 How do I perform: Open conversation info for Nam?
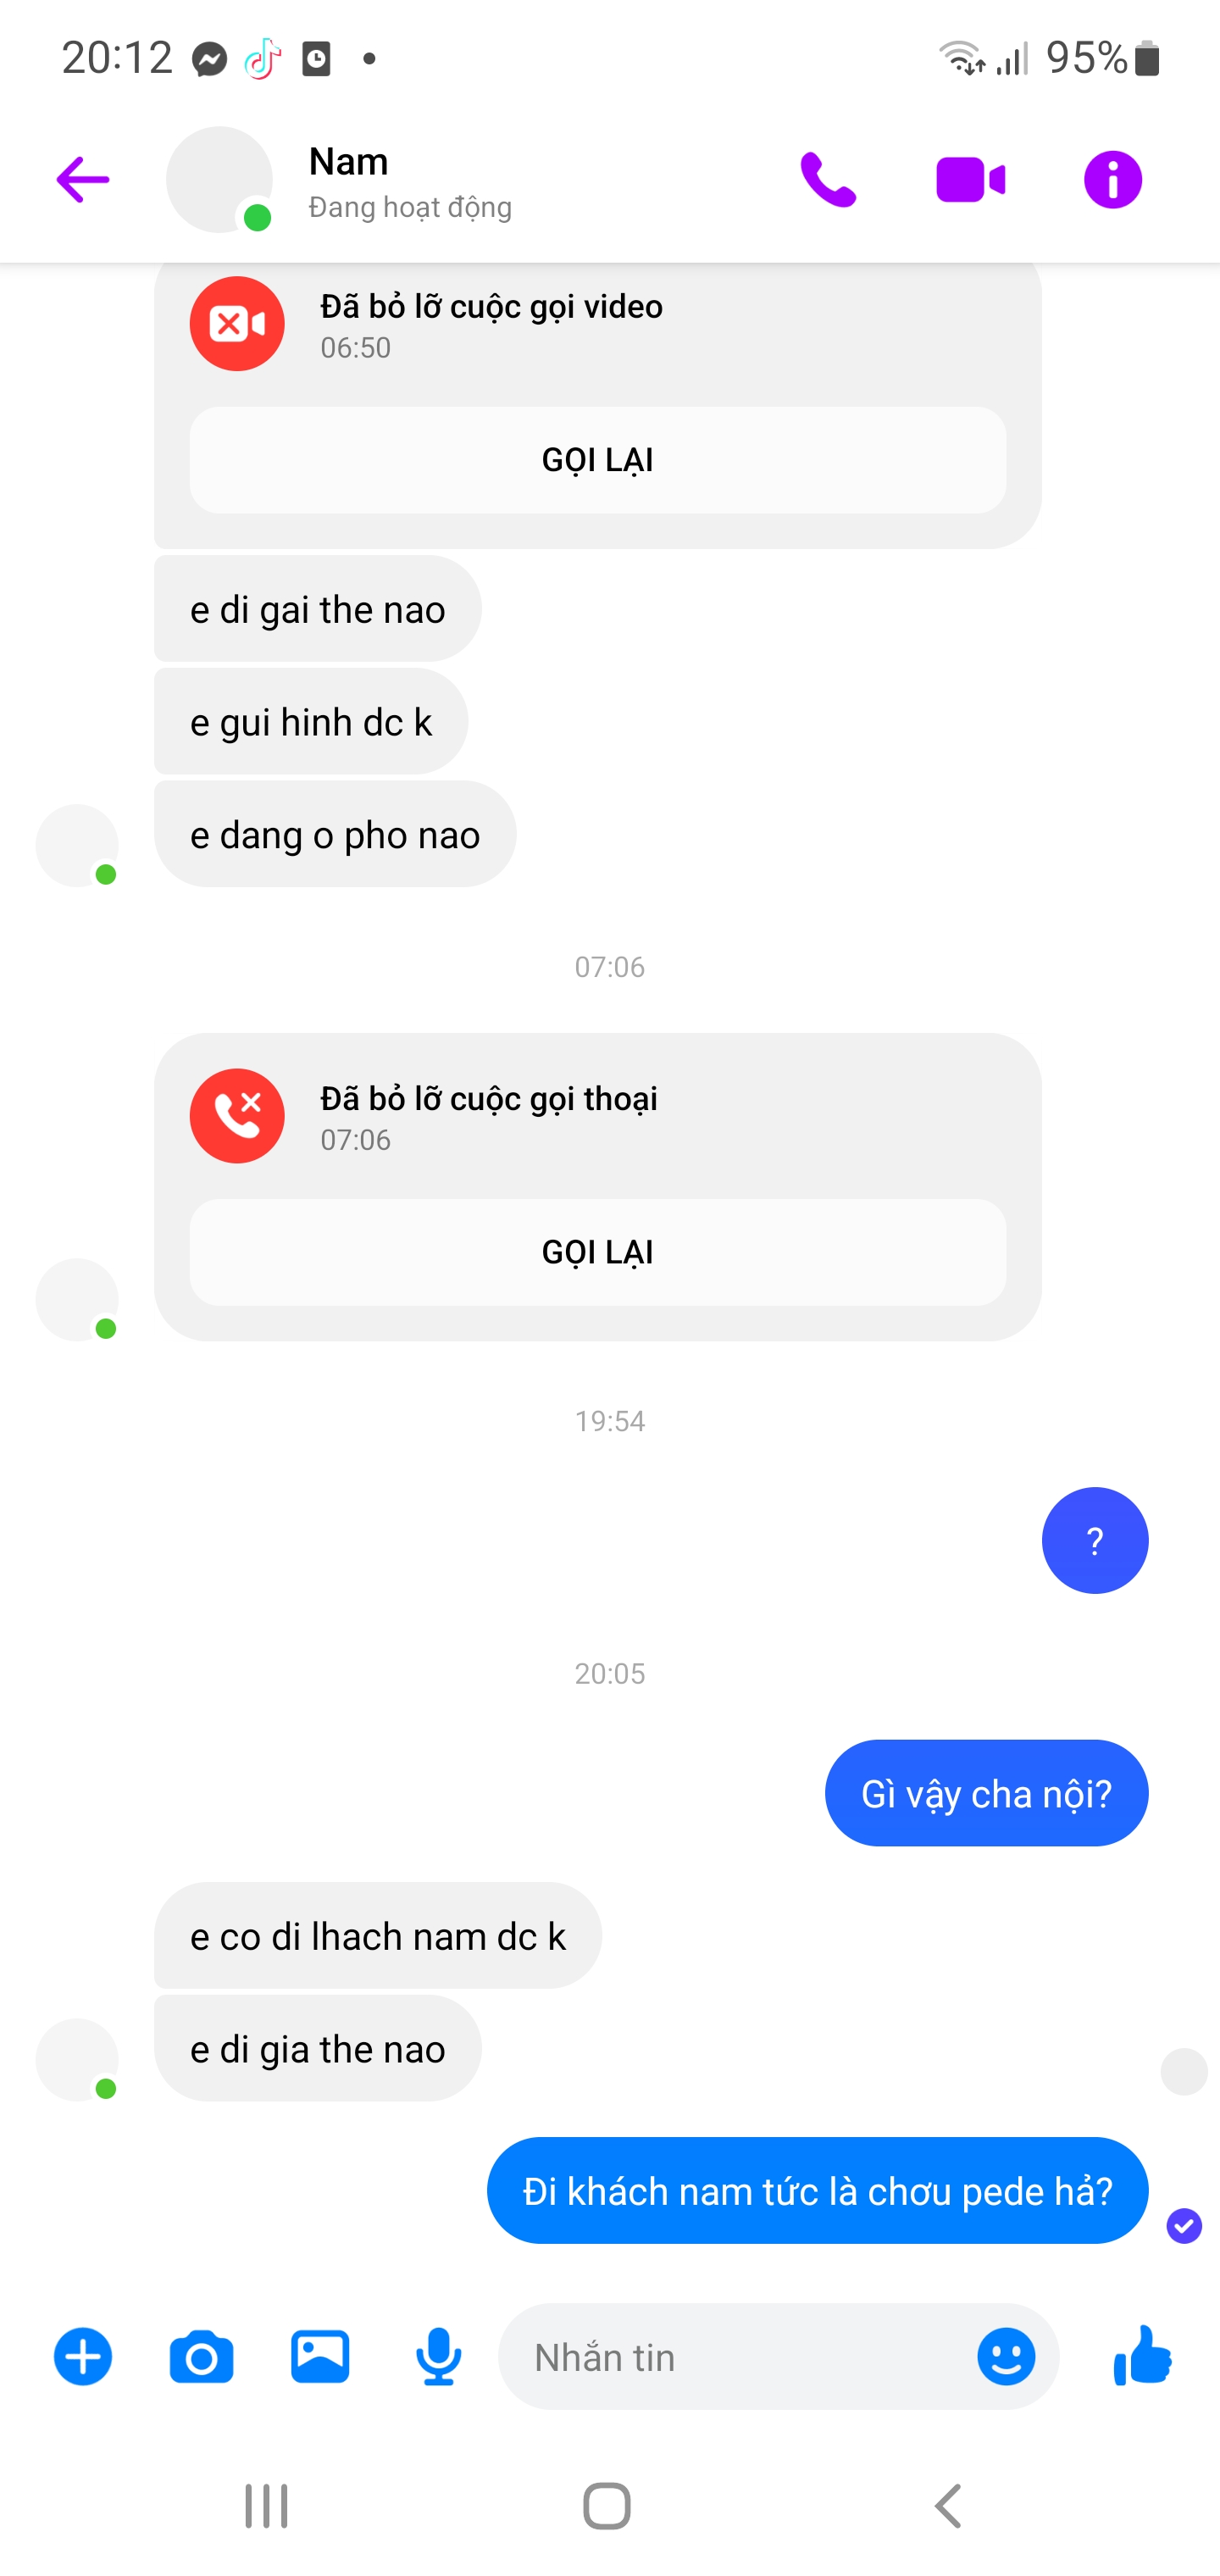pyautogui.click(x=1113, y=180)
